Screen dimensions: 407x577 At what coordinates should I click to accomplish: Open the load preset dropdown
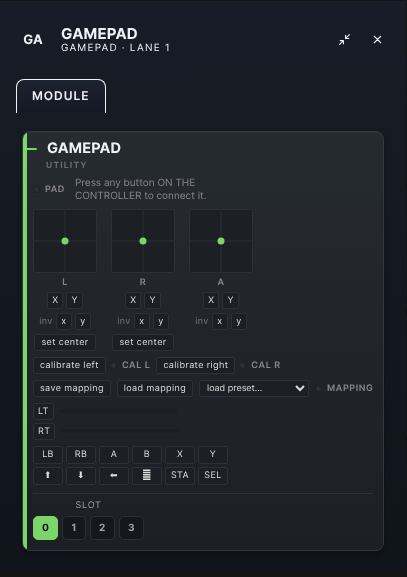pyautogui.click(x=254, y=388)
